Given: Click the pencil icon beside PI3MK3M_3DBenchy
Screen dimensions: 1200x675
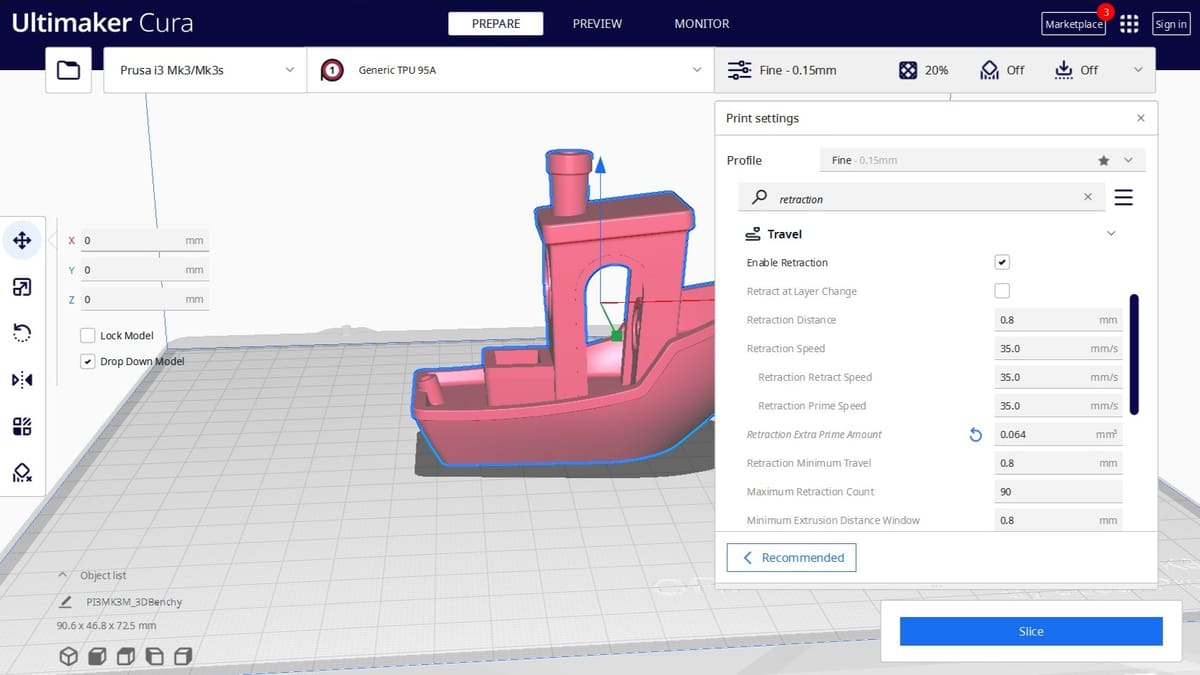Looking at the screenshot, I should pyautogui.click(x=66, y=602).
